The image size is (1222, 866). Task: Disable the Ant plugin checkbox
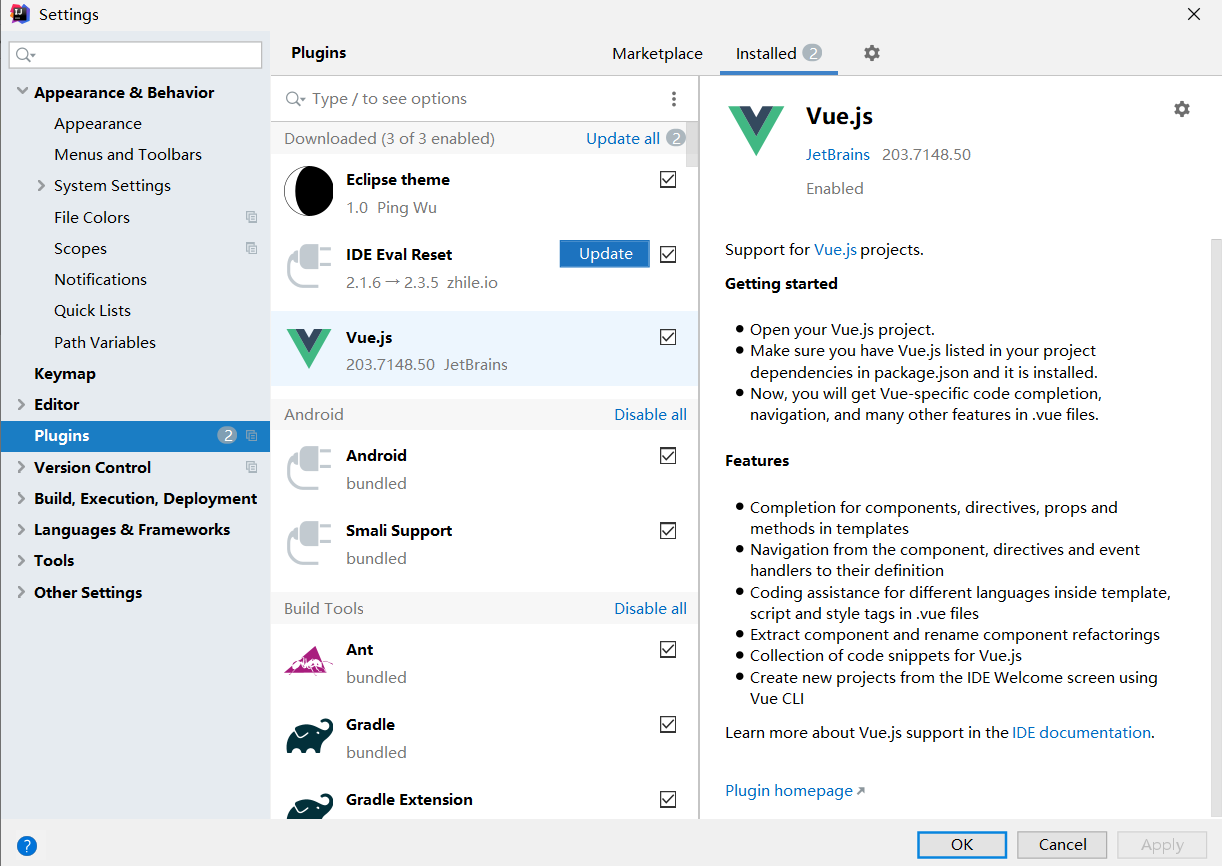(x=668, y=649)
